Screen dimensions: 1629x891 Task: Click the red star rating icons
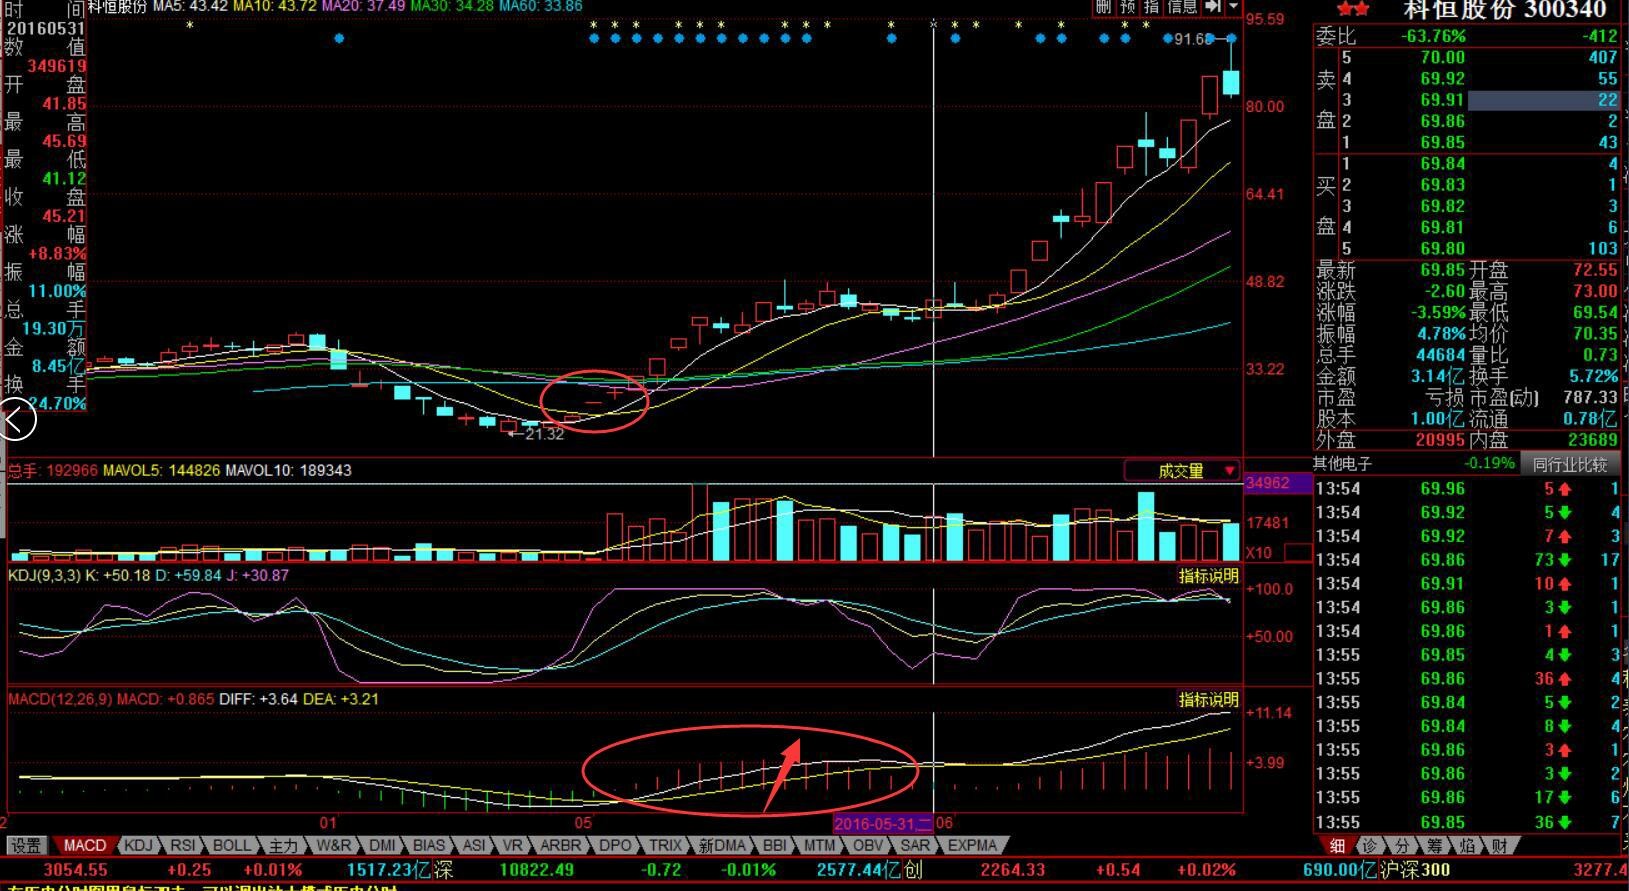coord(1353,9)
